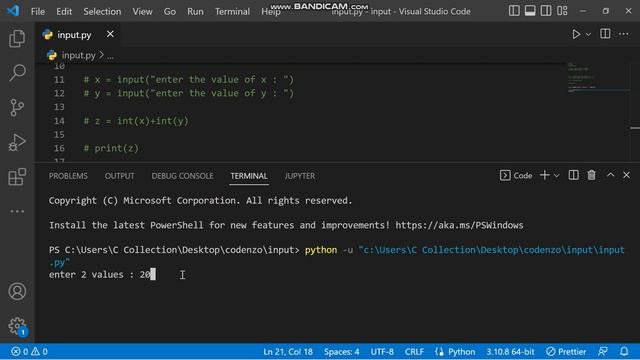
Task: Open the terminal launch profile dropdown
Action: 556,176
